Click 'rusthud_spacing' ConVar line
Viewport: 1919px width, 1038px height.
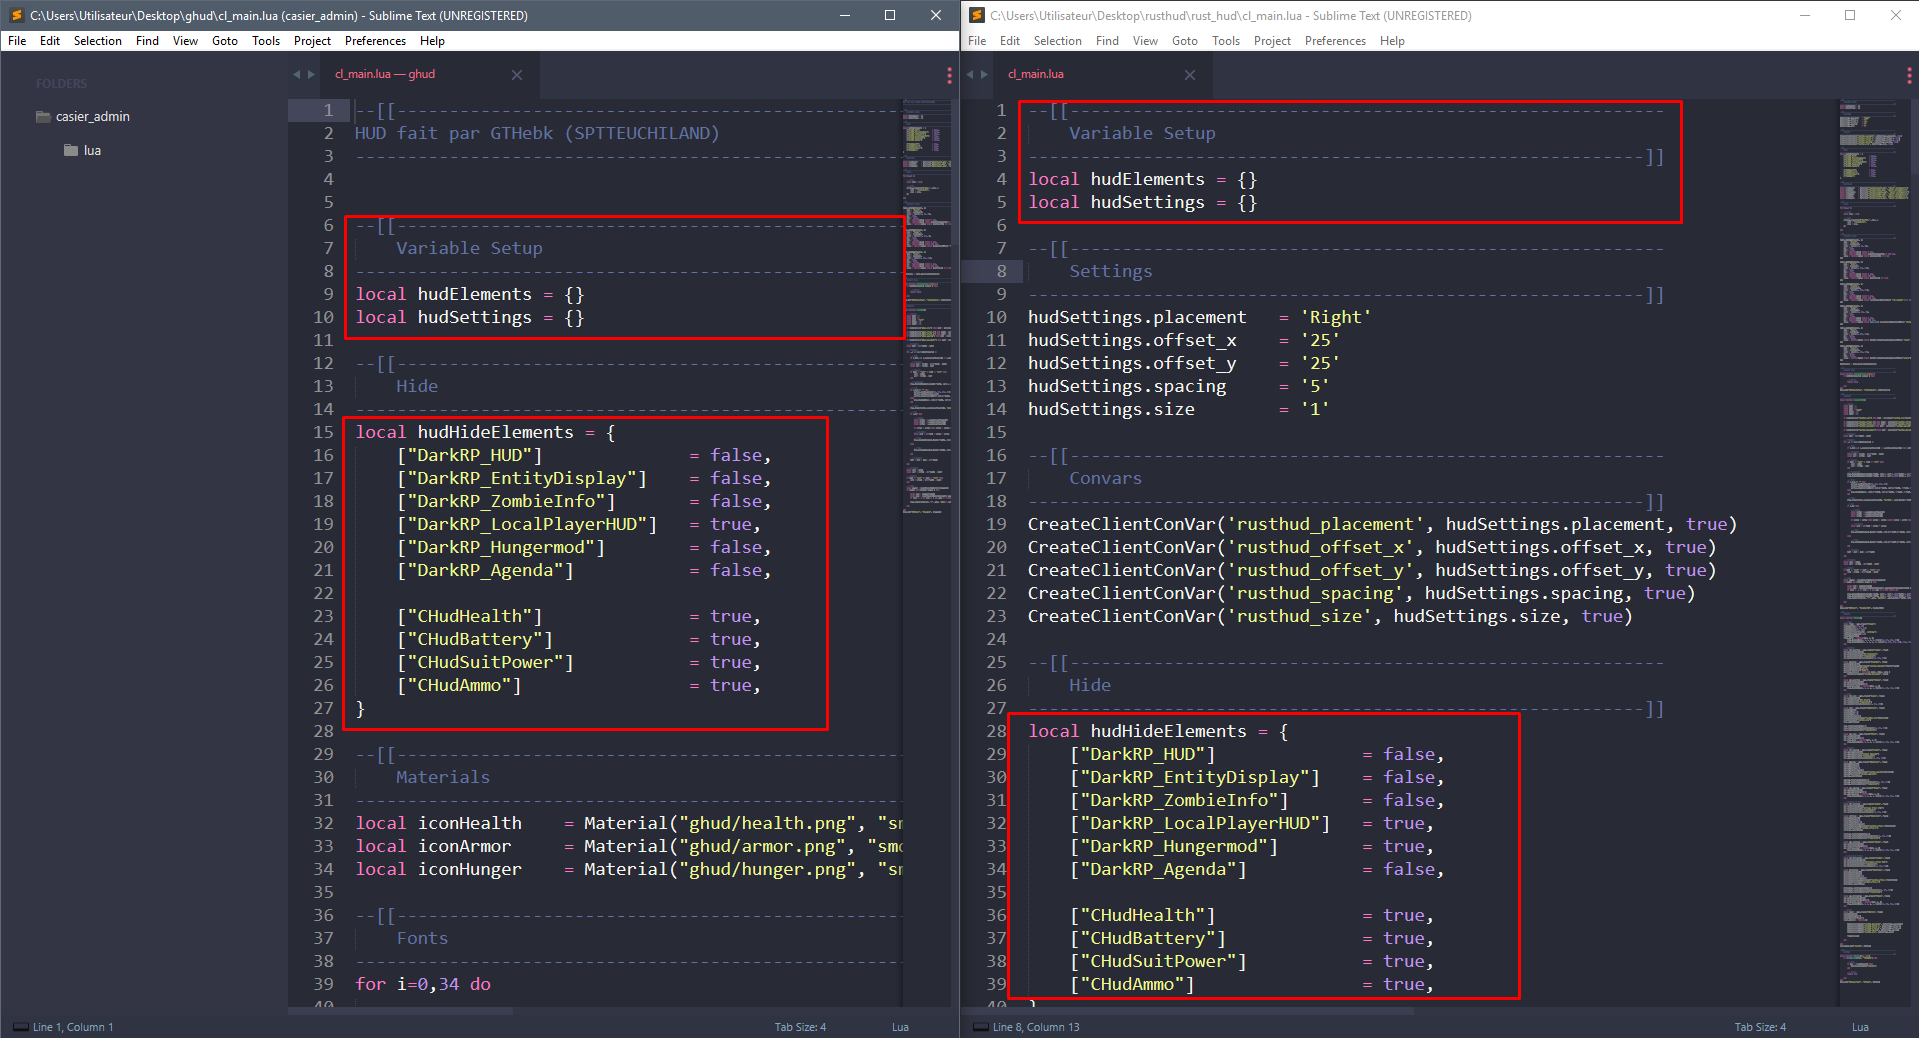point(1361,593)
